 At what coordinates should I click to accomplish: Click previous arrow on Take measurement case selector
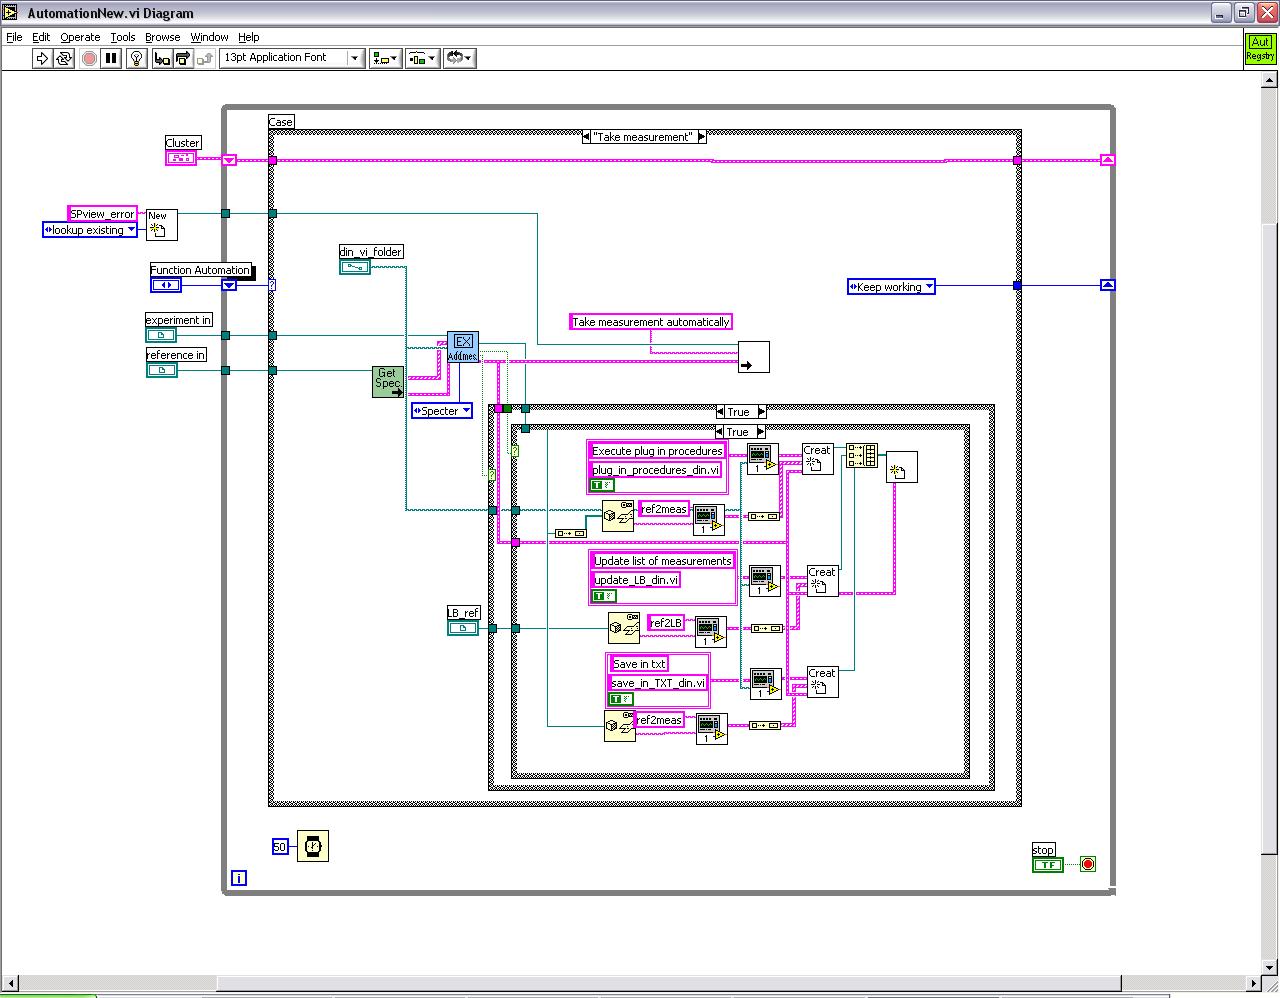(587, 137)
